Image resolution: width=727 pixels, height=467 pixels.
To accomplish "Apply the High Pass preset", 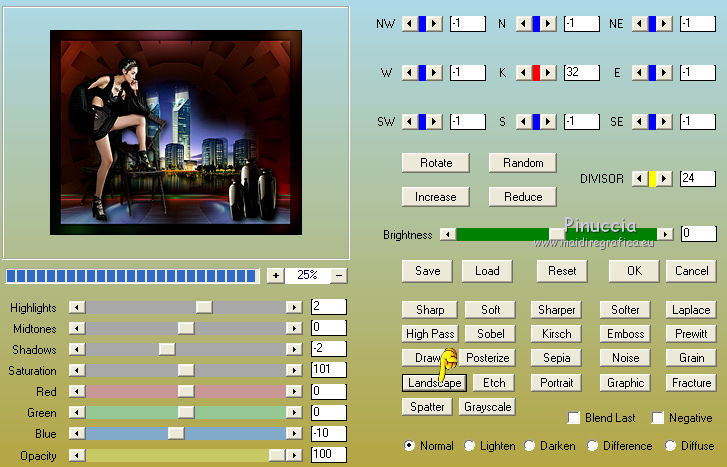I will coord(430,334).
